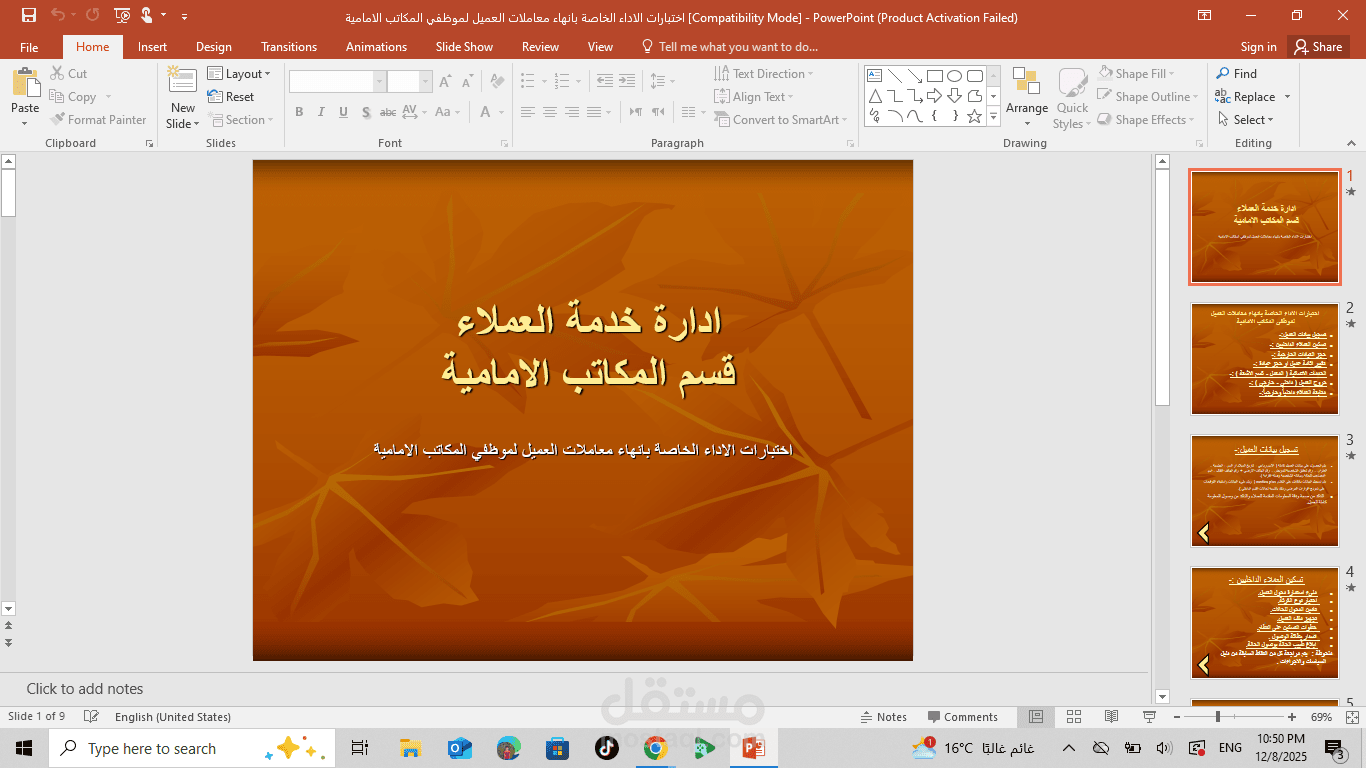Select the Oval shape in gallery
Viewport: 1366px width, 768px height.
tap(954, 75)
